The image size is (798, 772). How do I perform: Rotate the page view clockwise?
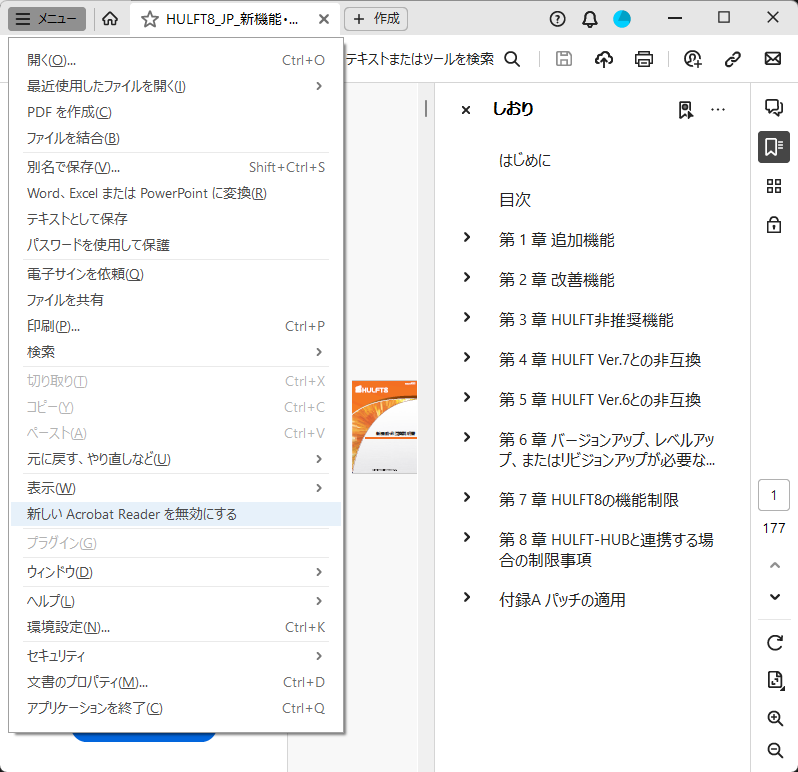775,643
